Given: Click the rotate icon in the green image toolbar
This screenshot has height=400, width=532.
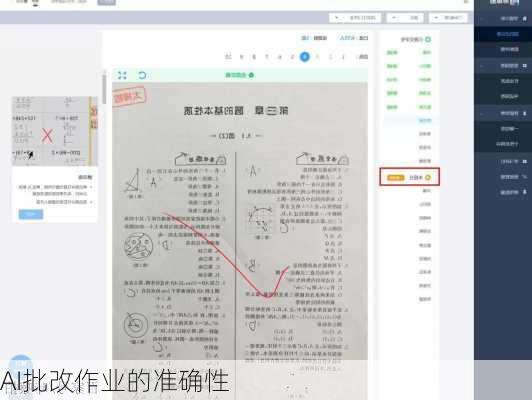Looking at the screenshot, I should tap(142, 75).
